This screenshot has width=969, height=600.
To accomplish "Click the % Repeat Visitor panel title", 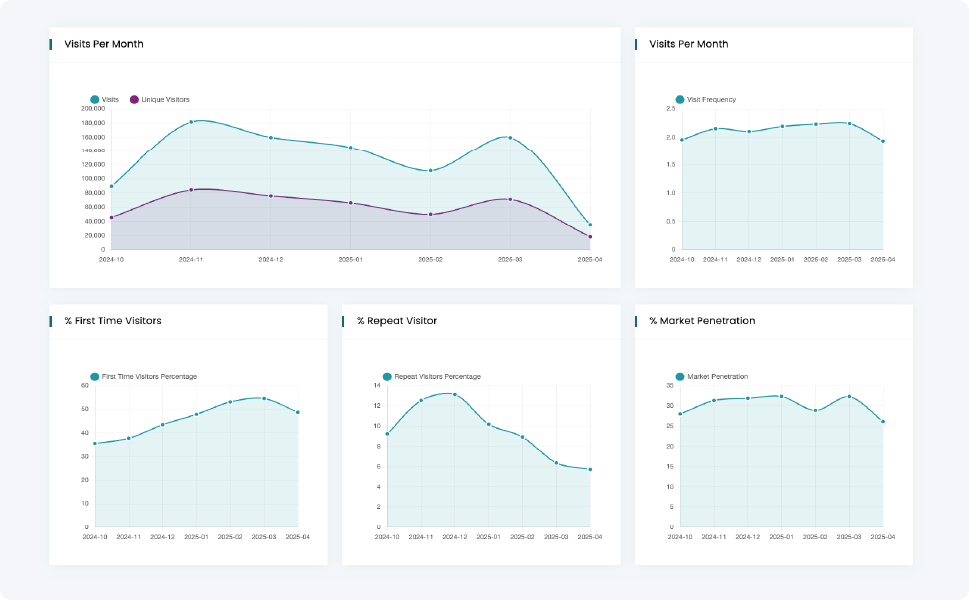I will pos(397,321).
